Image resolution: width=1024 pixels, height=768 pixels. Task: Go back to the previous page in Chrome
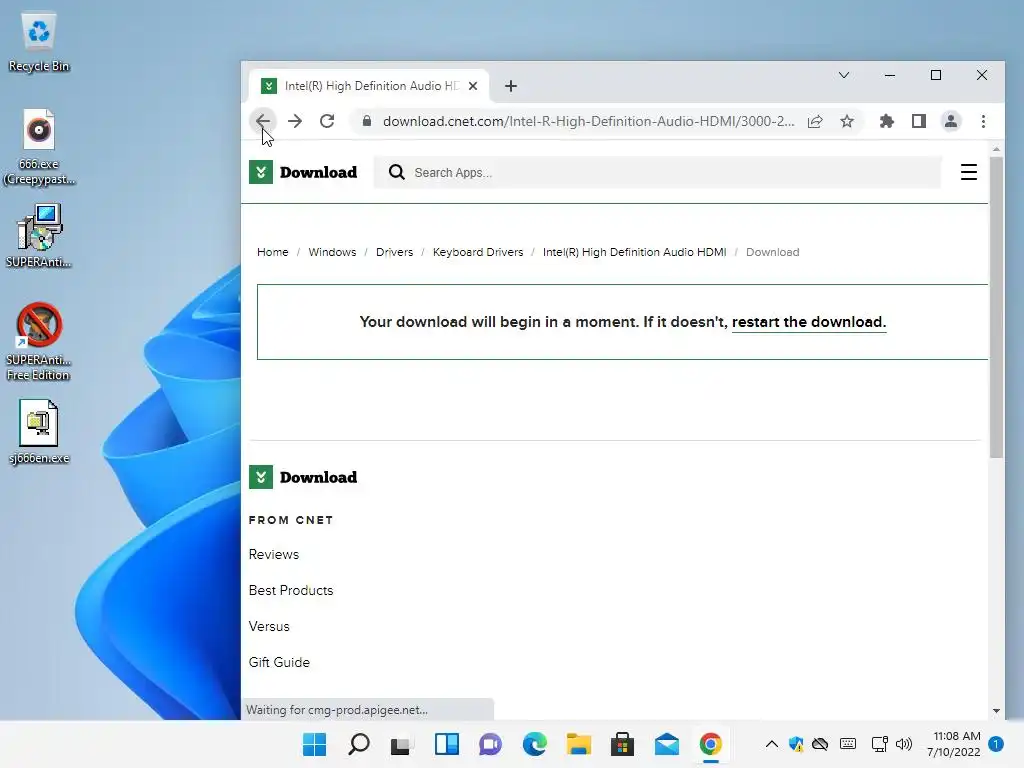(x=263, y=121)
